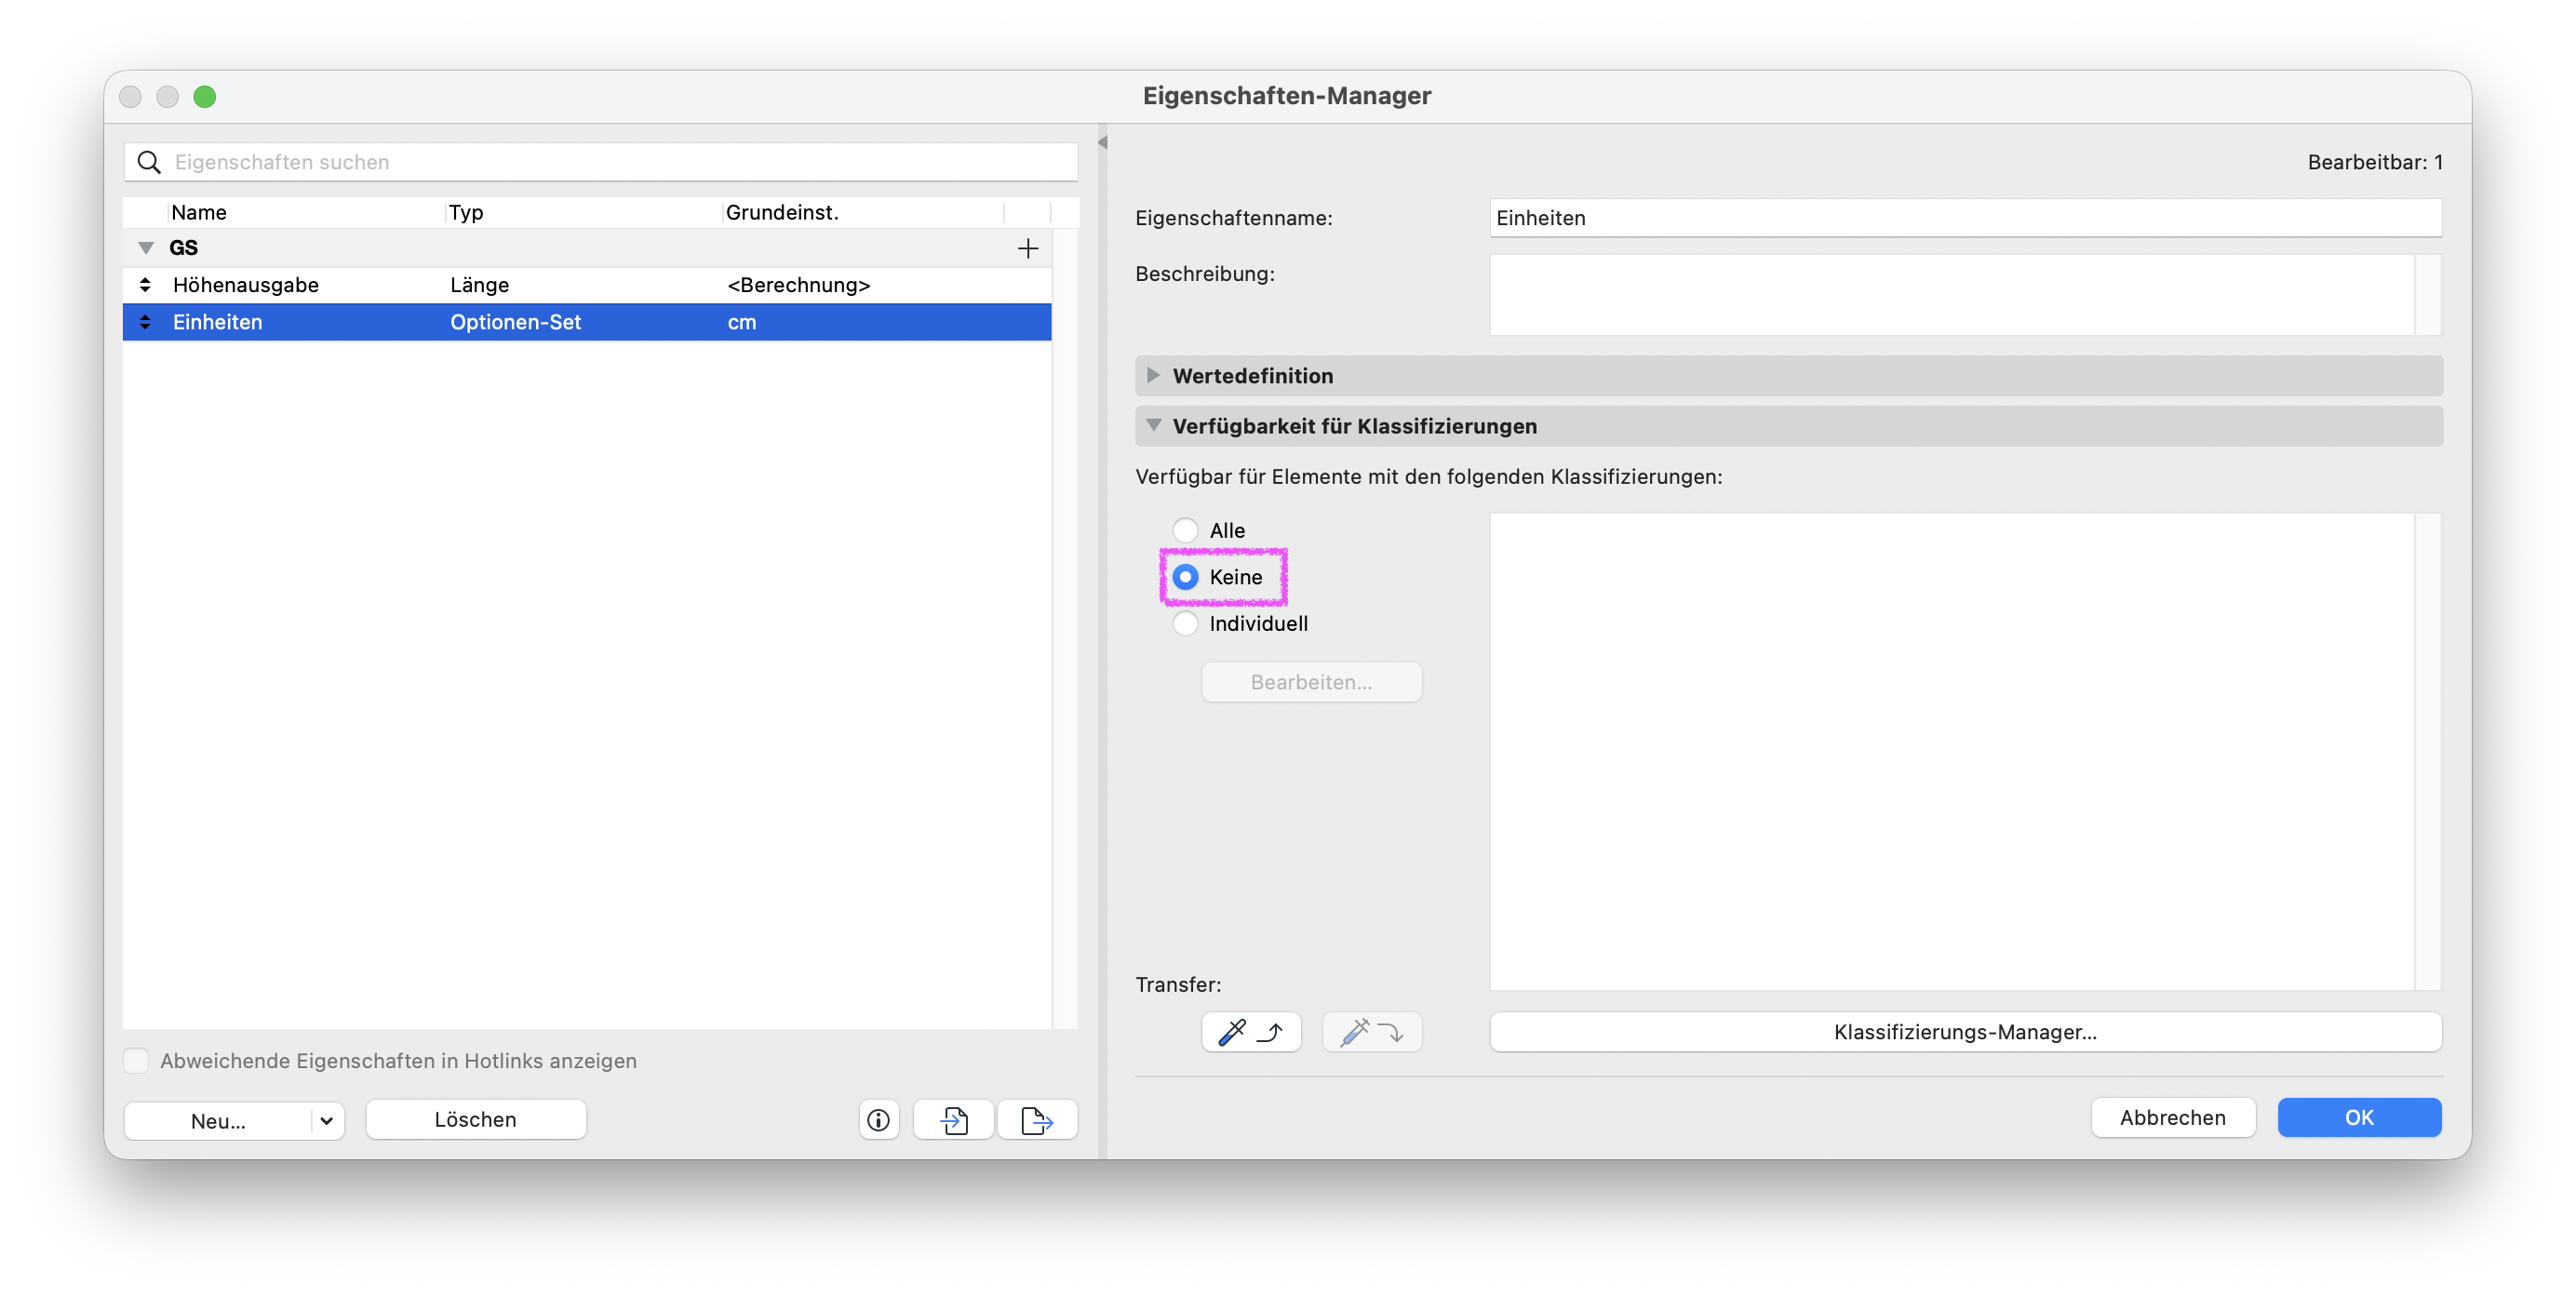Click the classification list box area scrollbar
Image resolution: width=2576 pixels, height=1297 pixels.
click(x=2428, y=752)
